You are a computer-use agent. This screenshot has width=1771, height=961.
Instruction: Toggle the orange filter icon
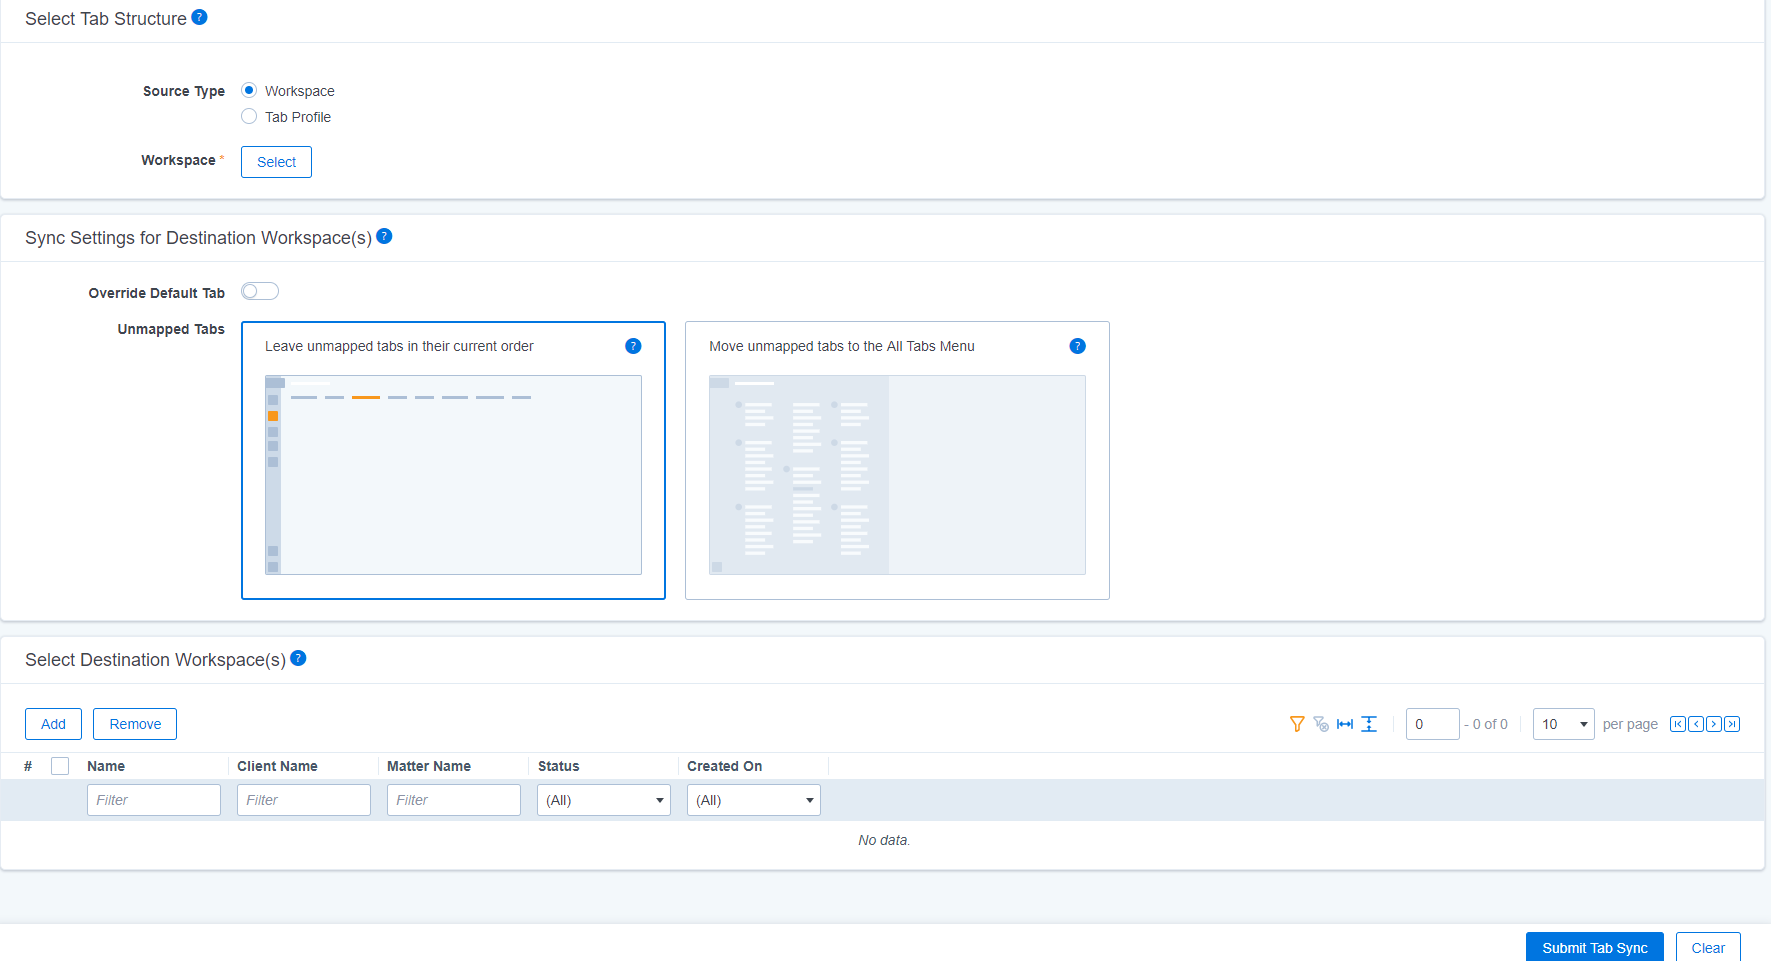pos(1297,724)
